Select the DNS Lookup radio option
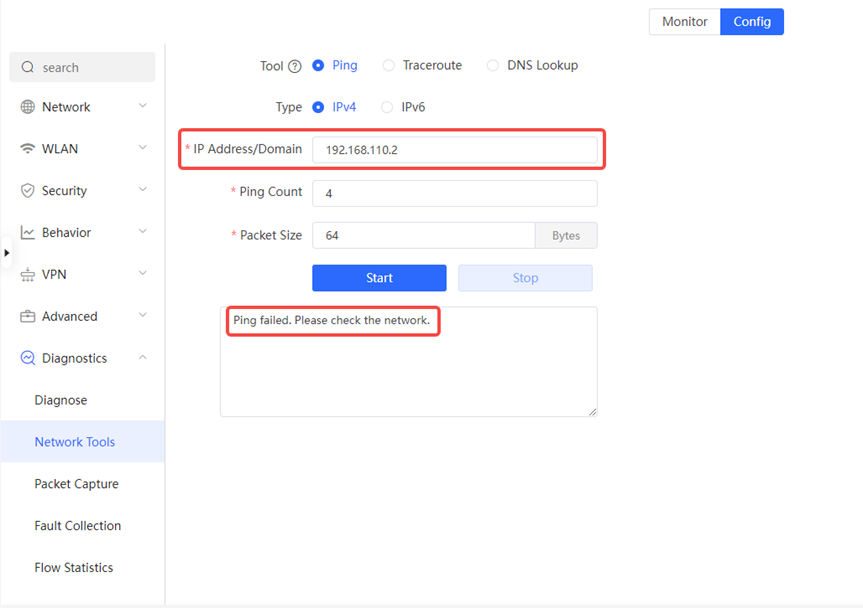 [493, 65]
